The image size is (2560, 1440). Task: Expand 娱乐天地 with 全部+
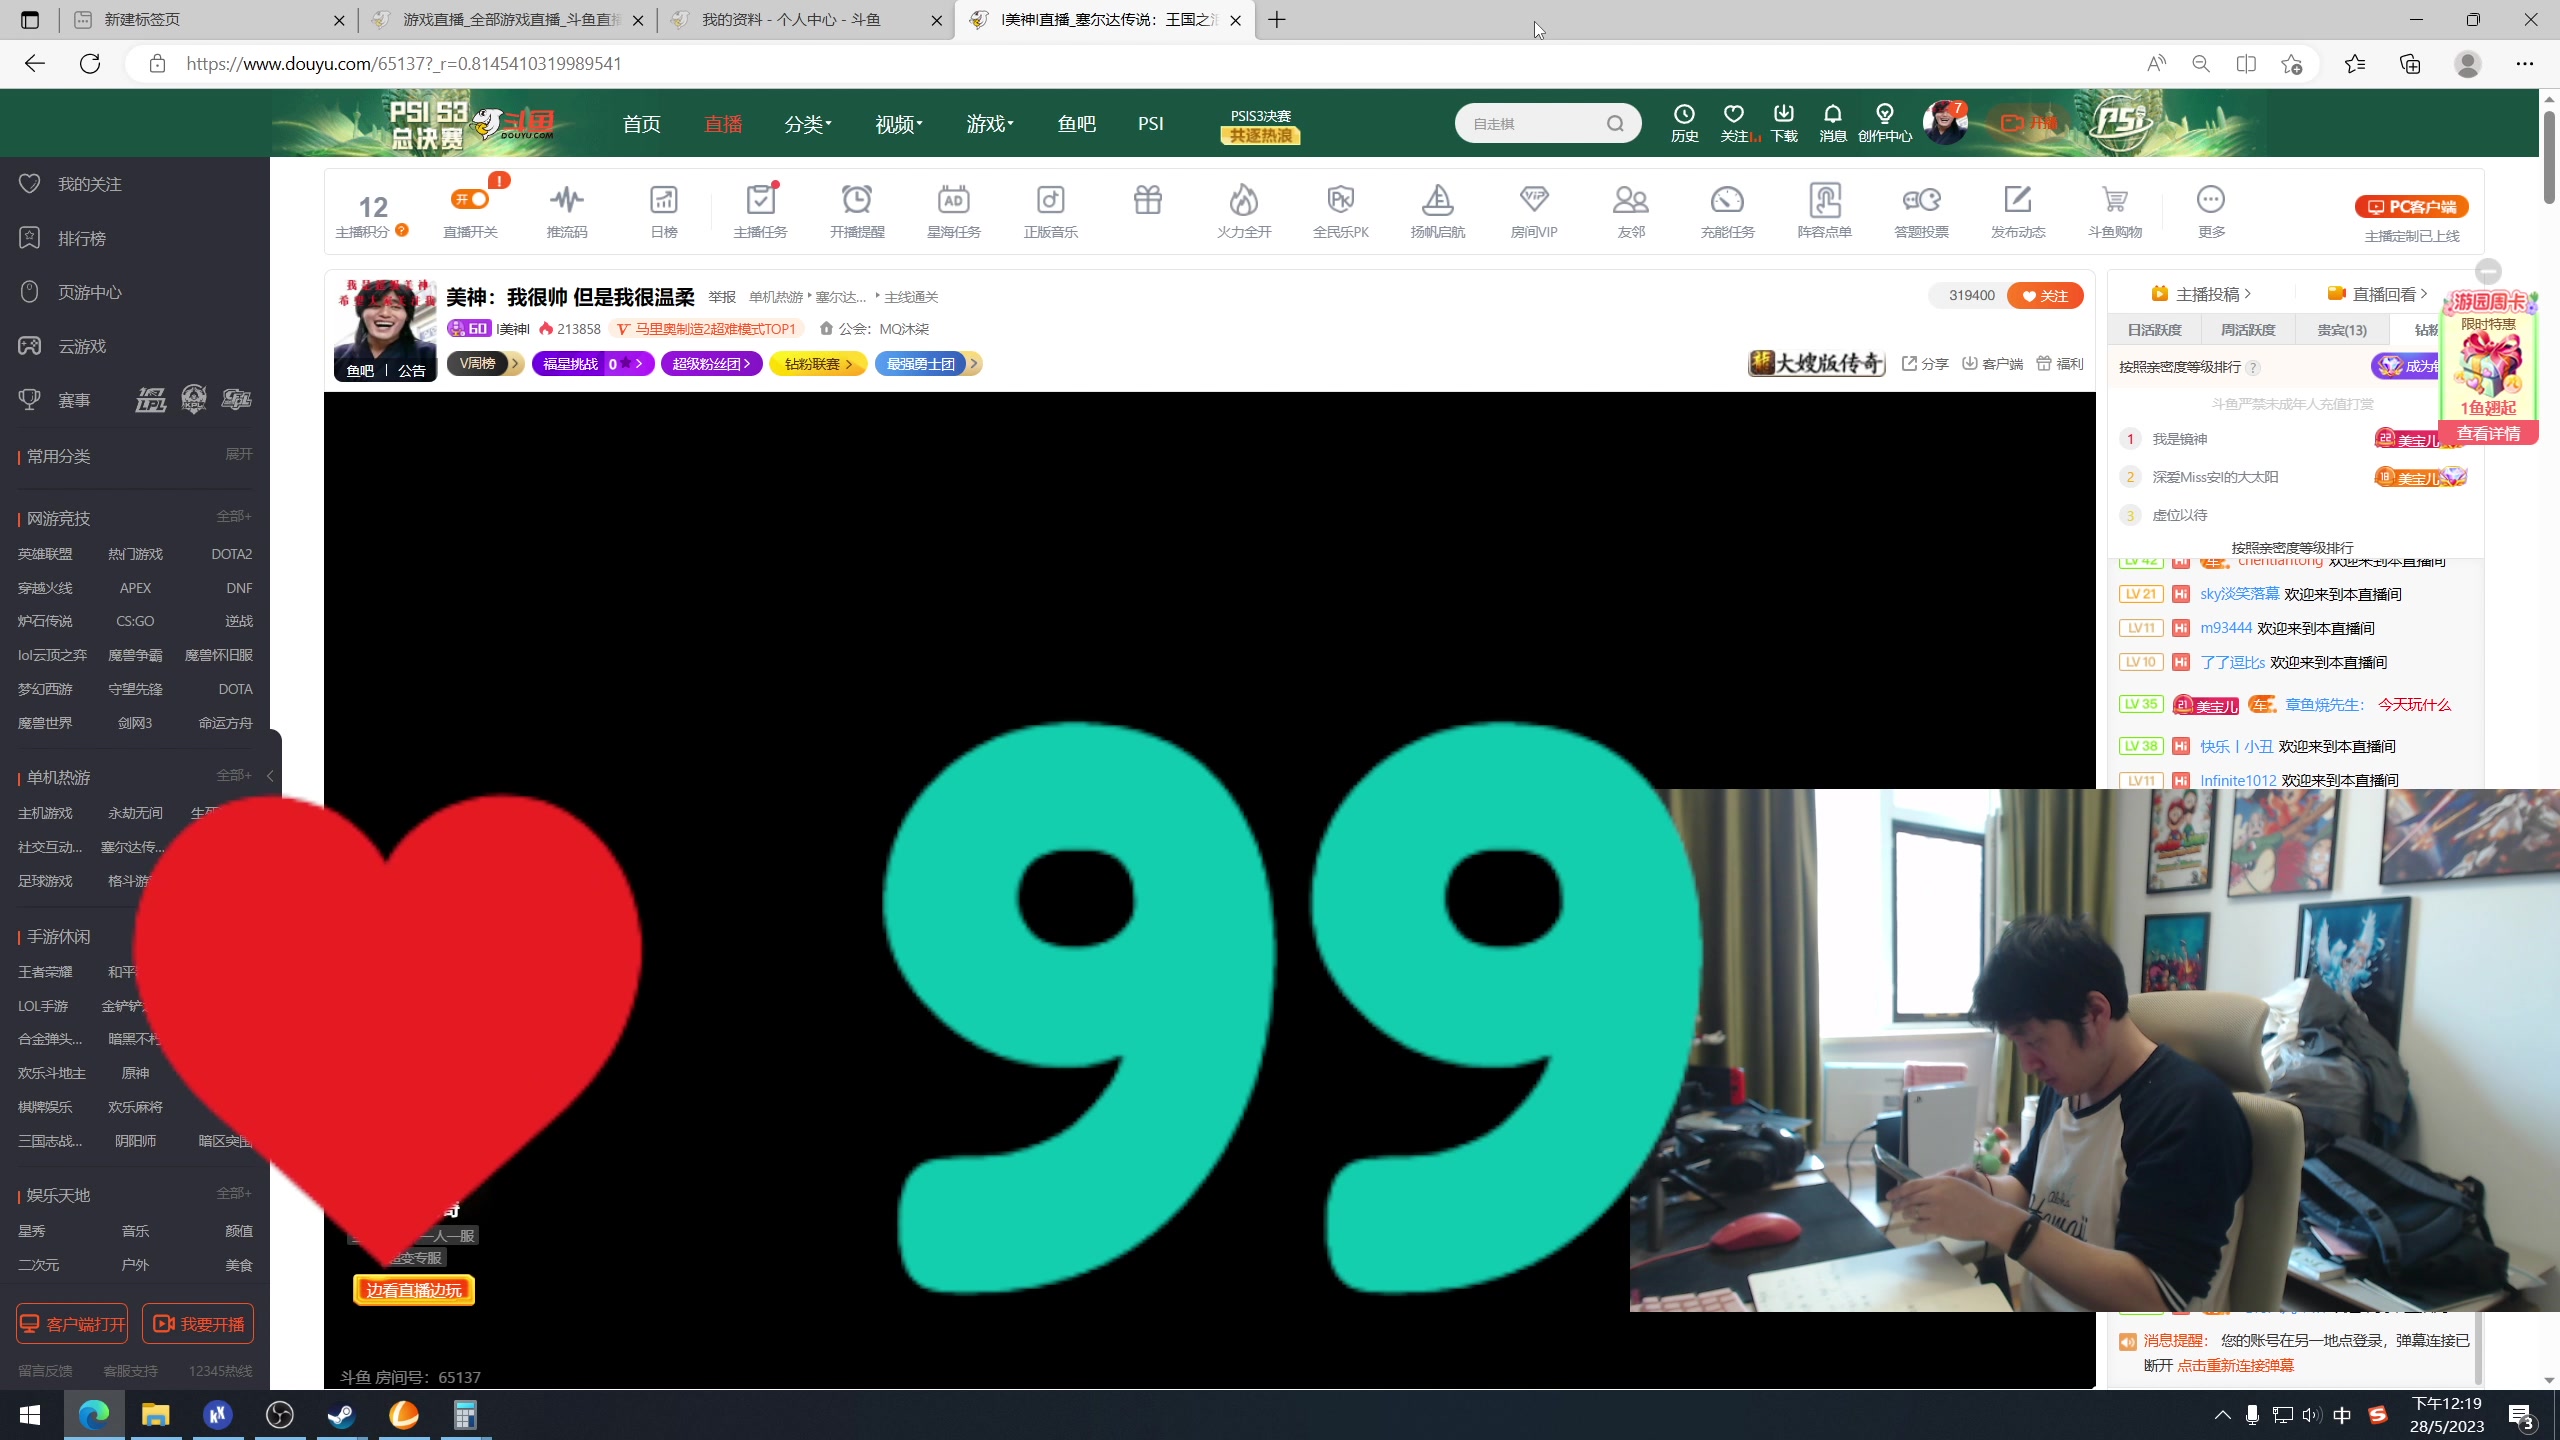click(234, 1193)
